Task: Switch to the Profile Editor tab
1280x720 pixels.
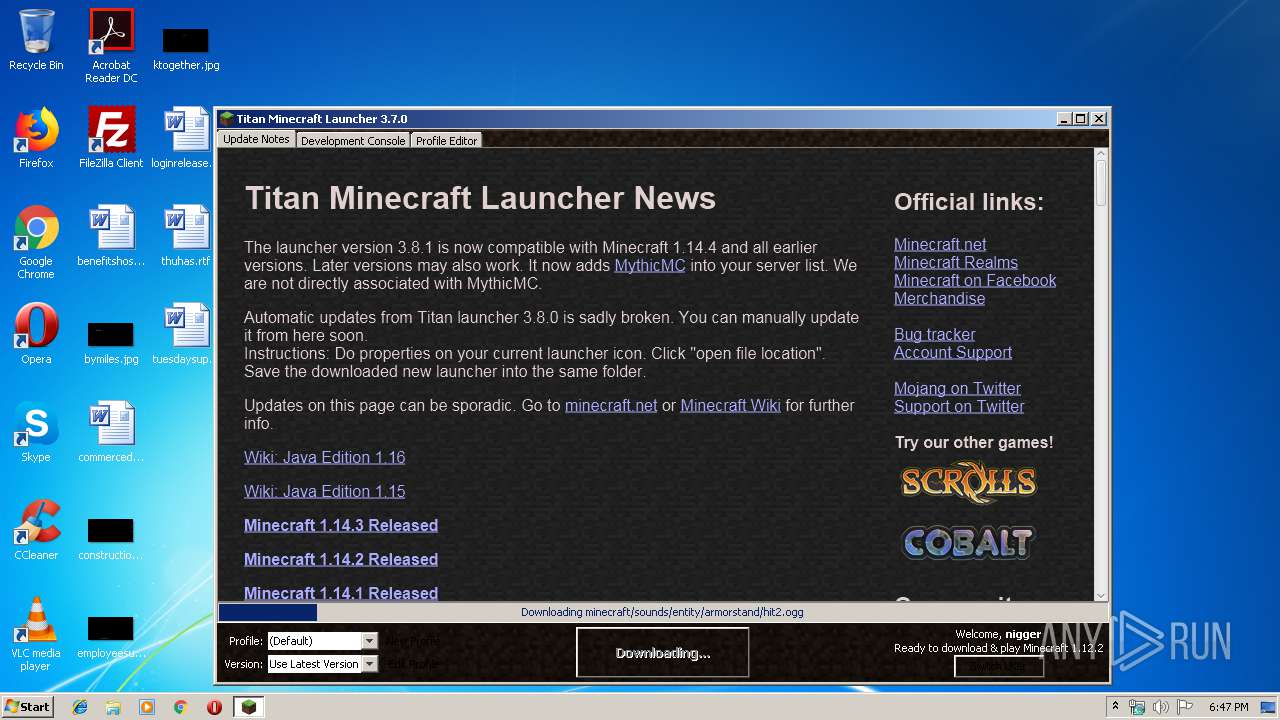Action: [446, 141]
